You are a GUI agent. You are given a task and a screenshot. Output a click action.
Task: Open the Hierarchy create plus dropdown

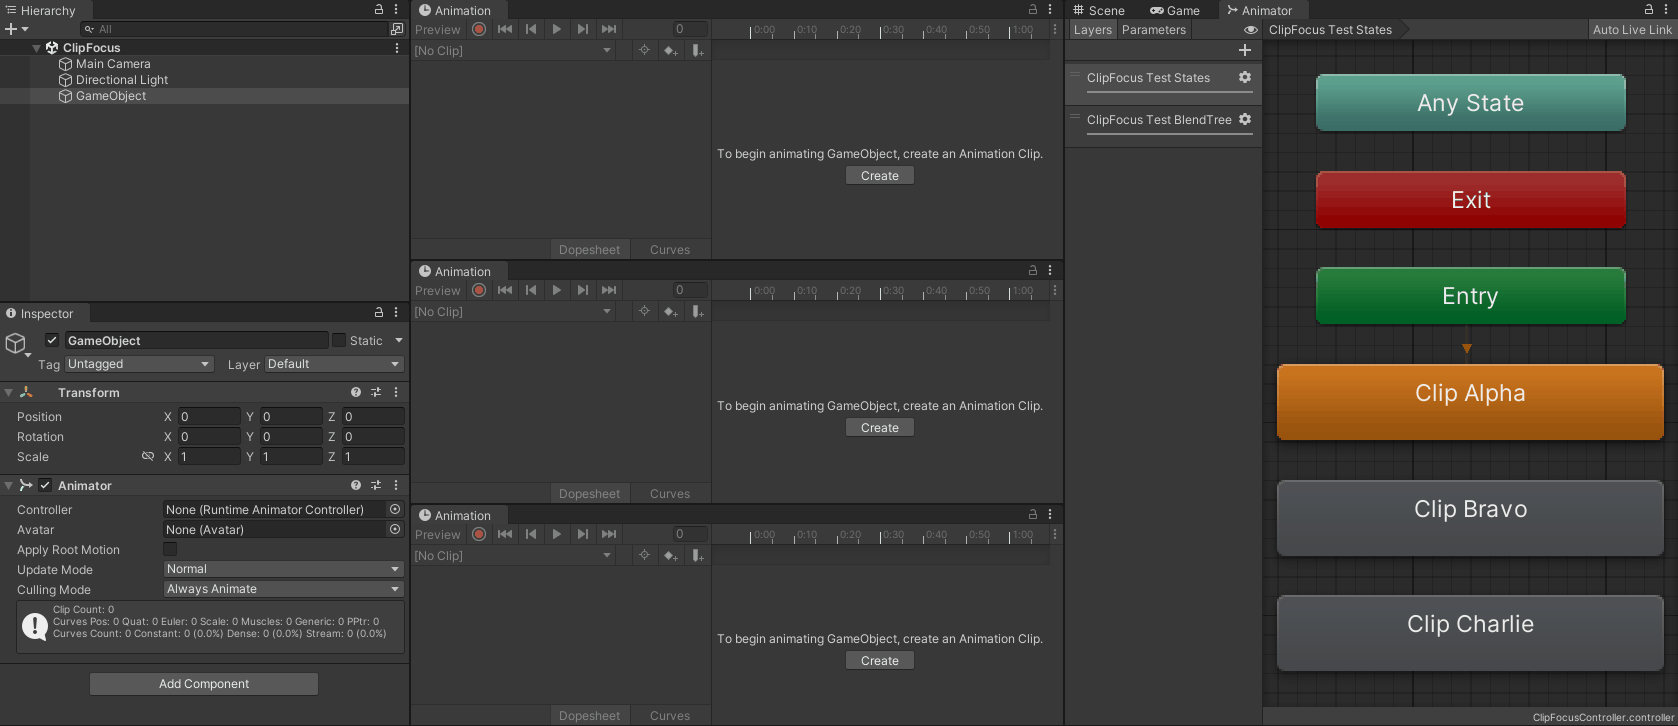[x=17, y=29]
